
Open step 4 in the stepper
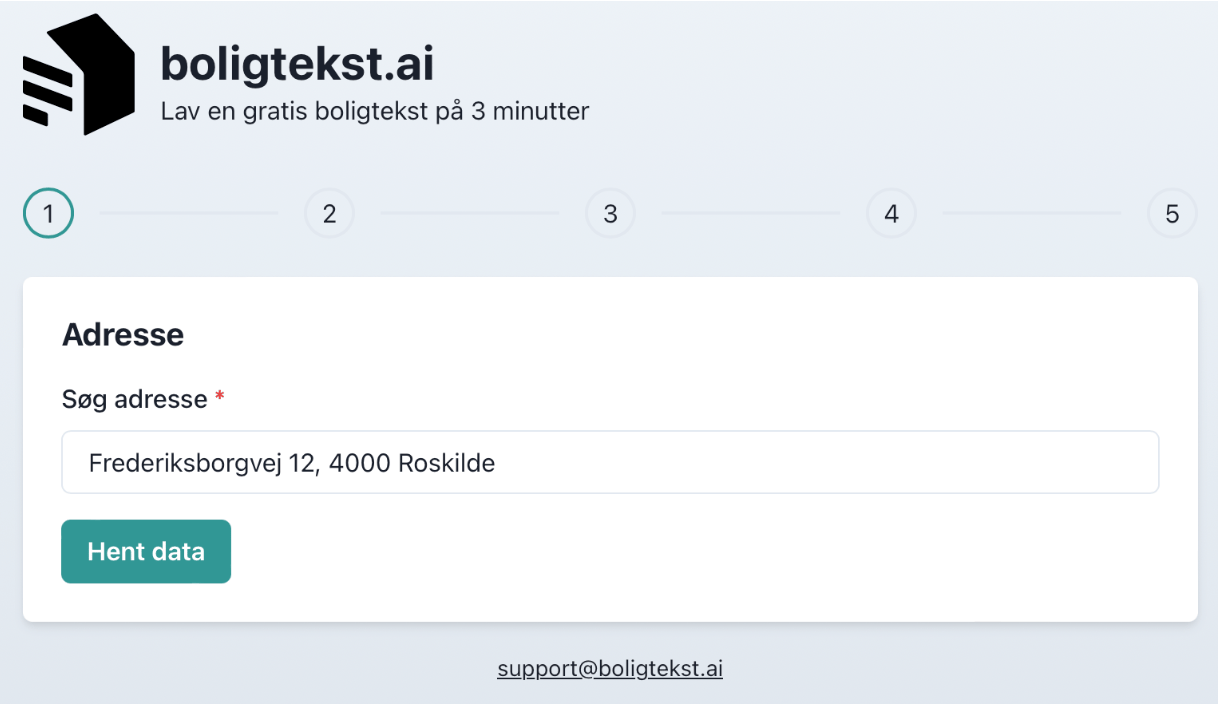point(891,213)
